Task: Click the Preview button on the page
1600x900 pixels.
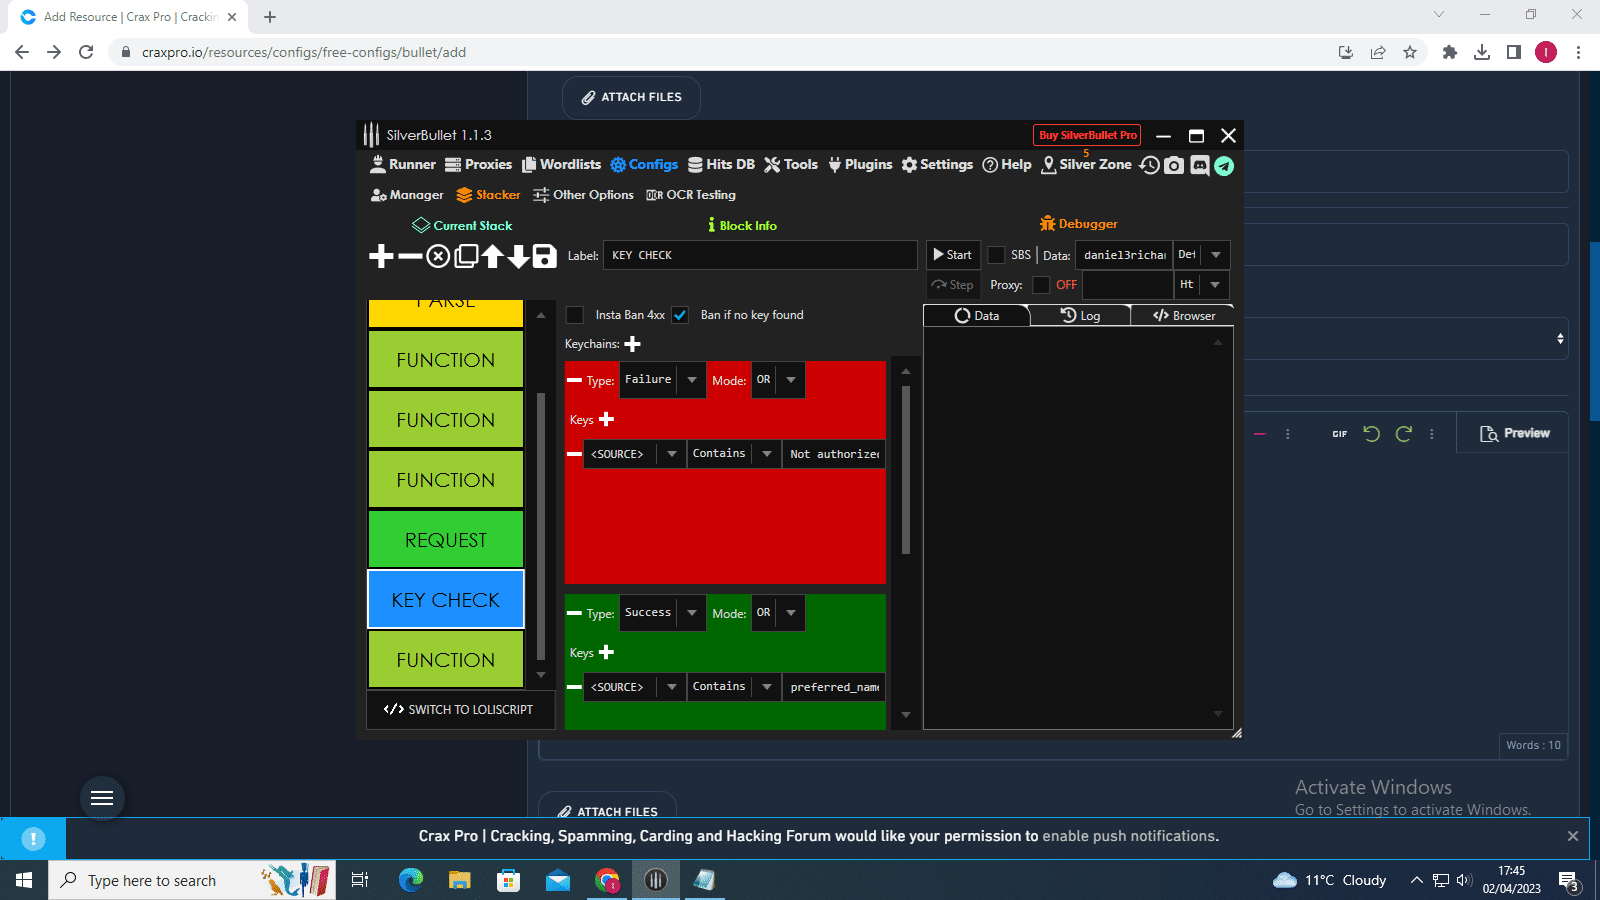Action: (x=1514, y=434)
